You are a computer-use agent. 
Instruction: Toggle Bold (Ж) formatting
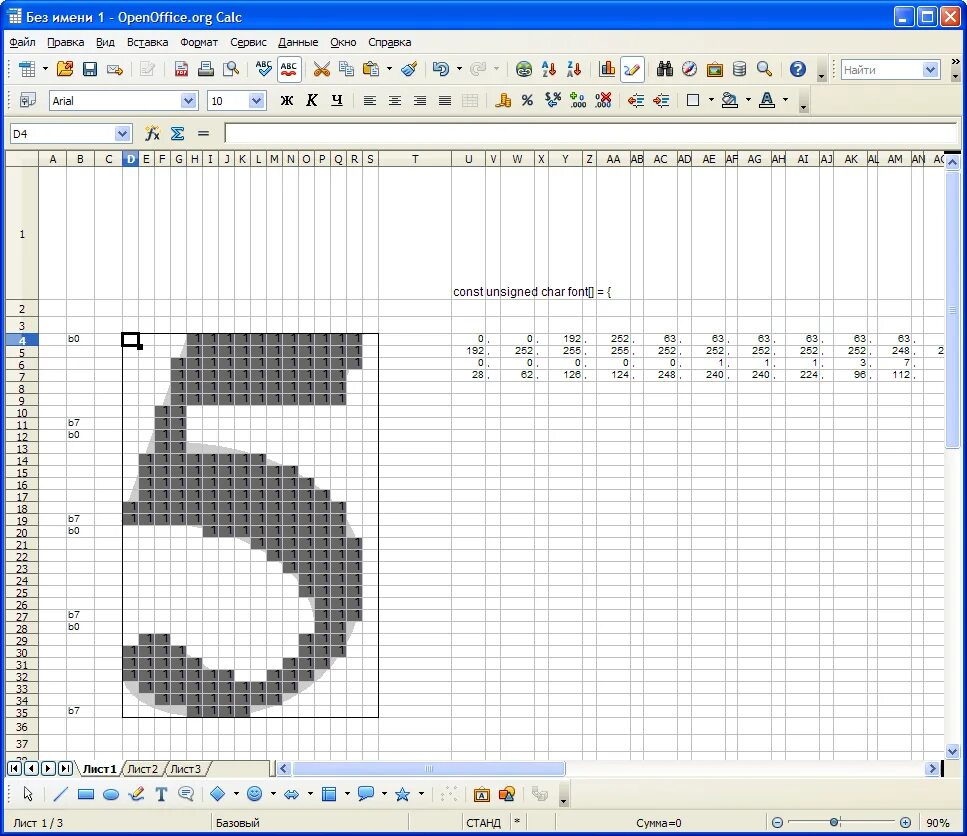click(287, 100)
